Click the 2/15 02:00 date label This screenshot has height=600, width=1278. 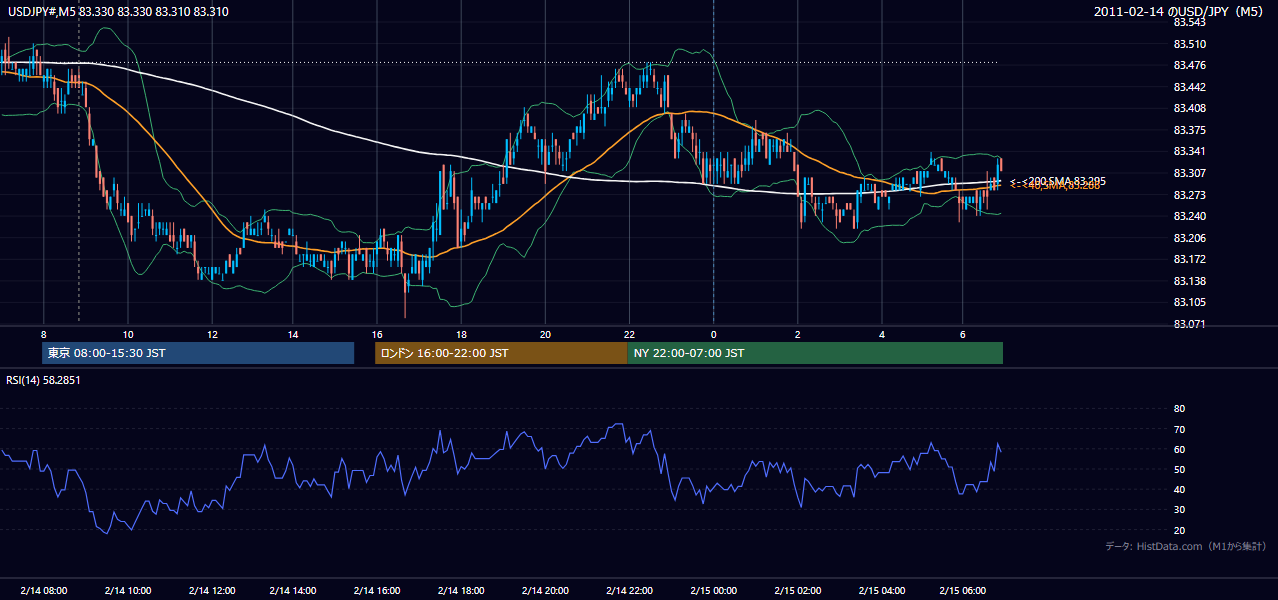797,591
